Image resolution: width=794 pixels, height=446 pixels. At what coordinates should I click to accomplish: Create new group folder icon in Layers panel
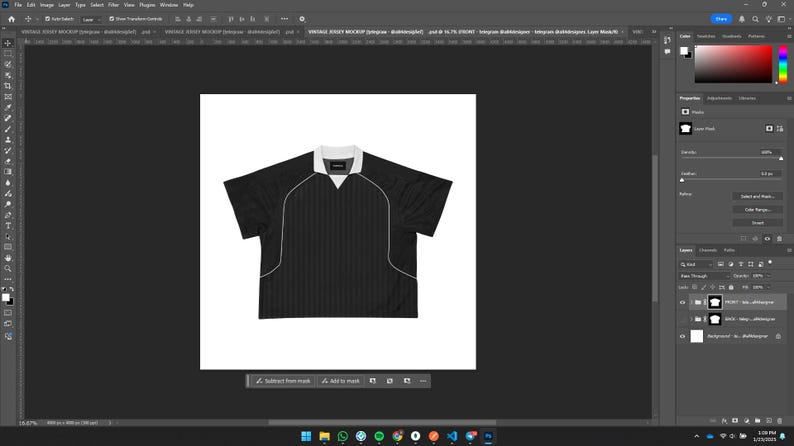758,421
